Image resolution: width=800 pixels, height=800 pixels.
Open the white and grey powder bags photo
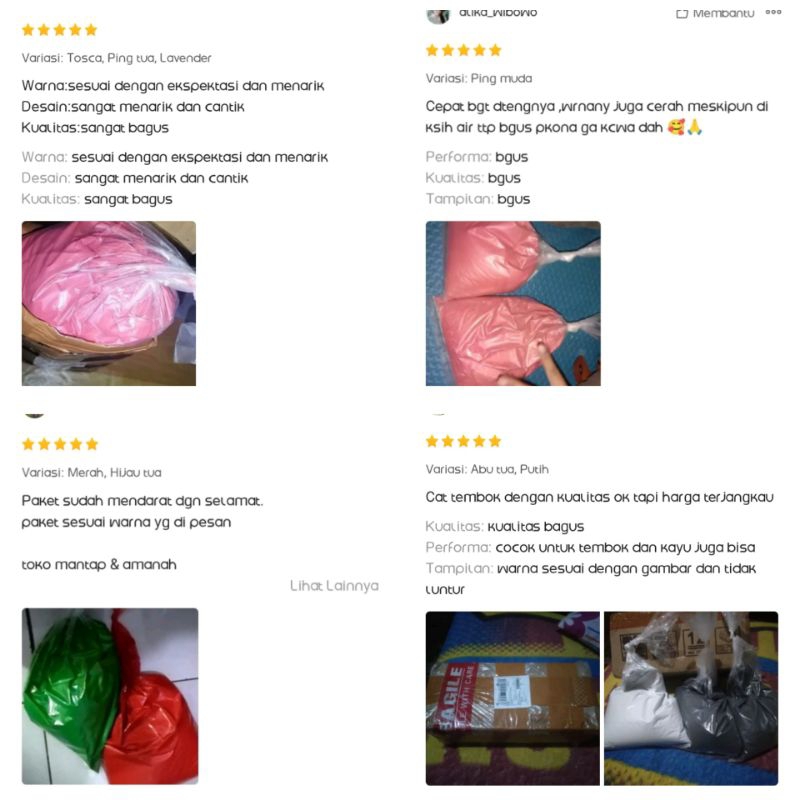click(691, 698)
